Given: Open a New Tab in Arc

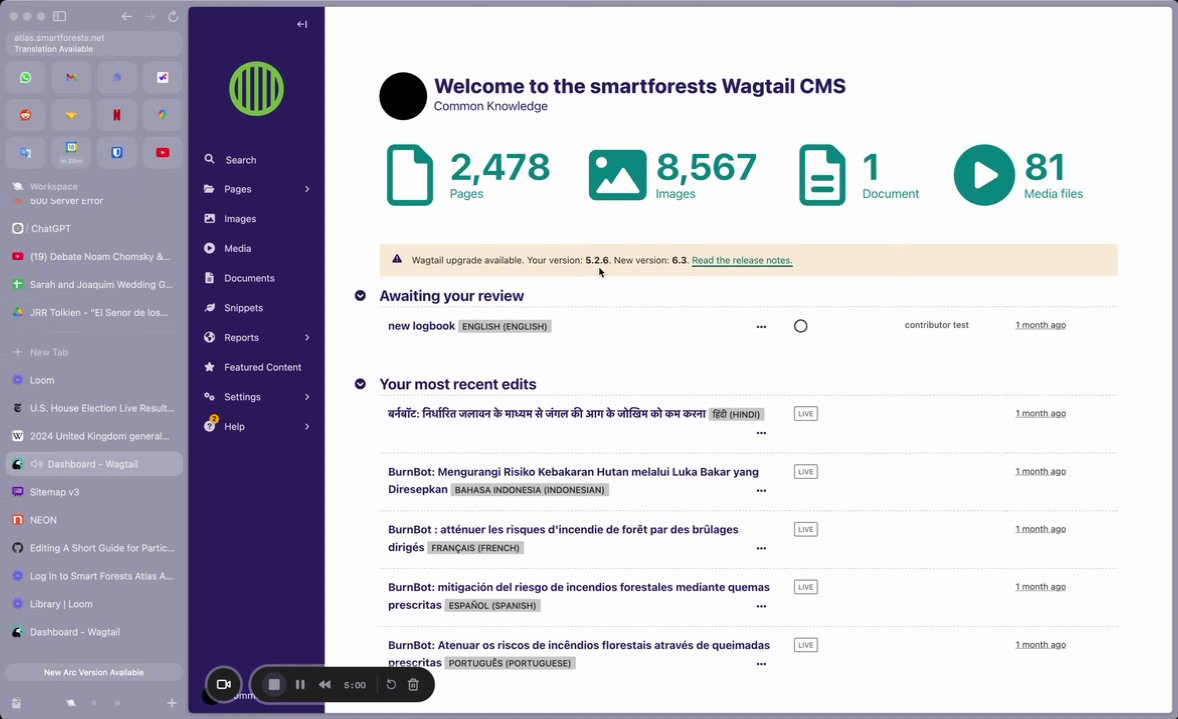Looking at the screenshot, I should pyautogui.click(x=94, y=352).
